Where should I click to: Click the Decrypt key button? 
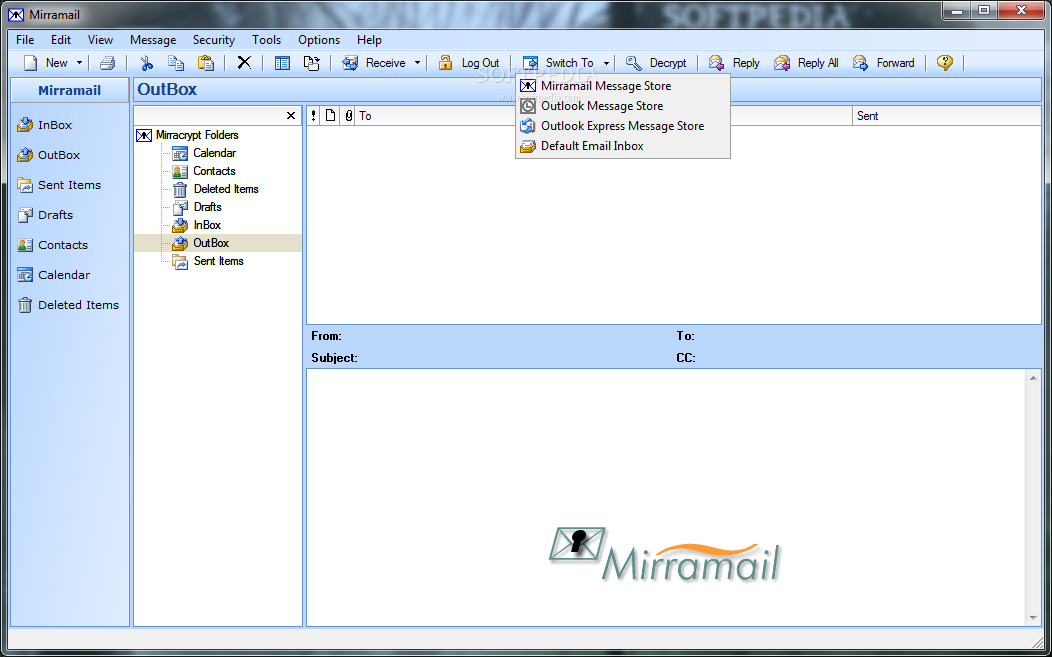pyautogui.click(x=656, y=63)
